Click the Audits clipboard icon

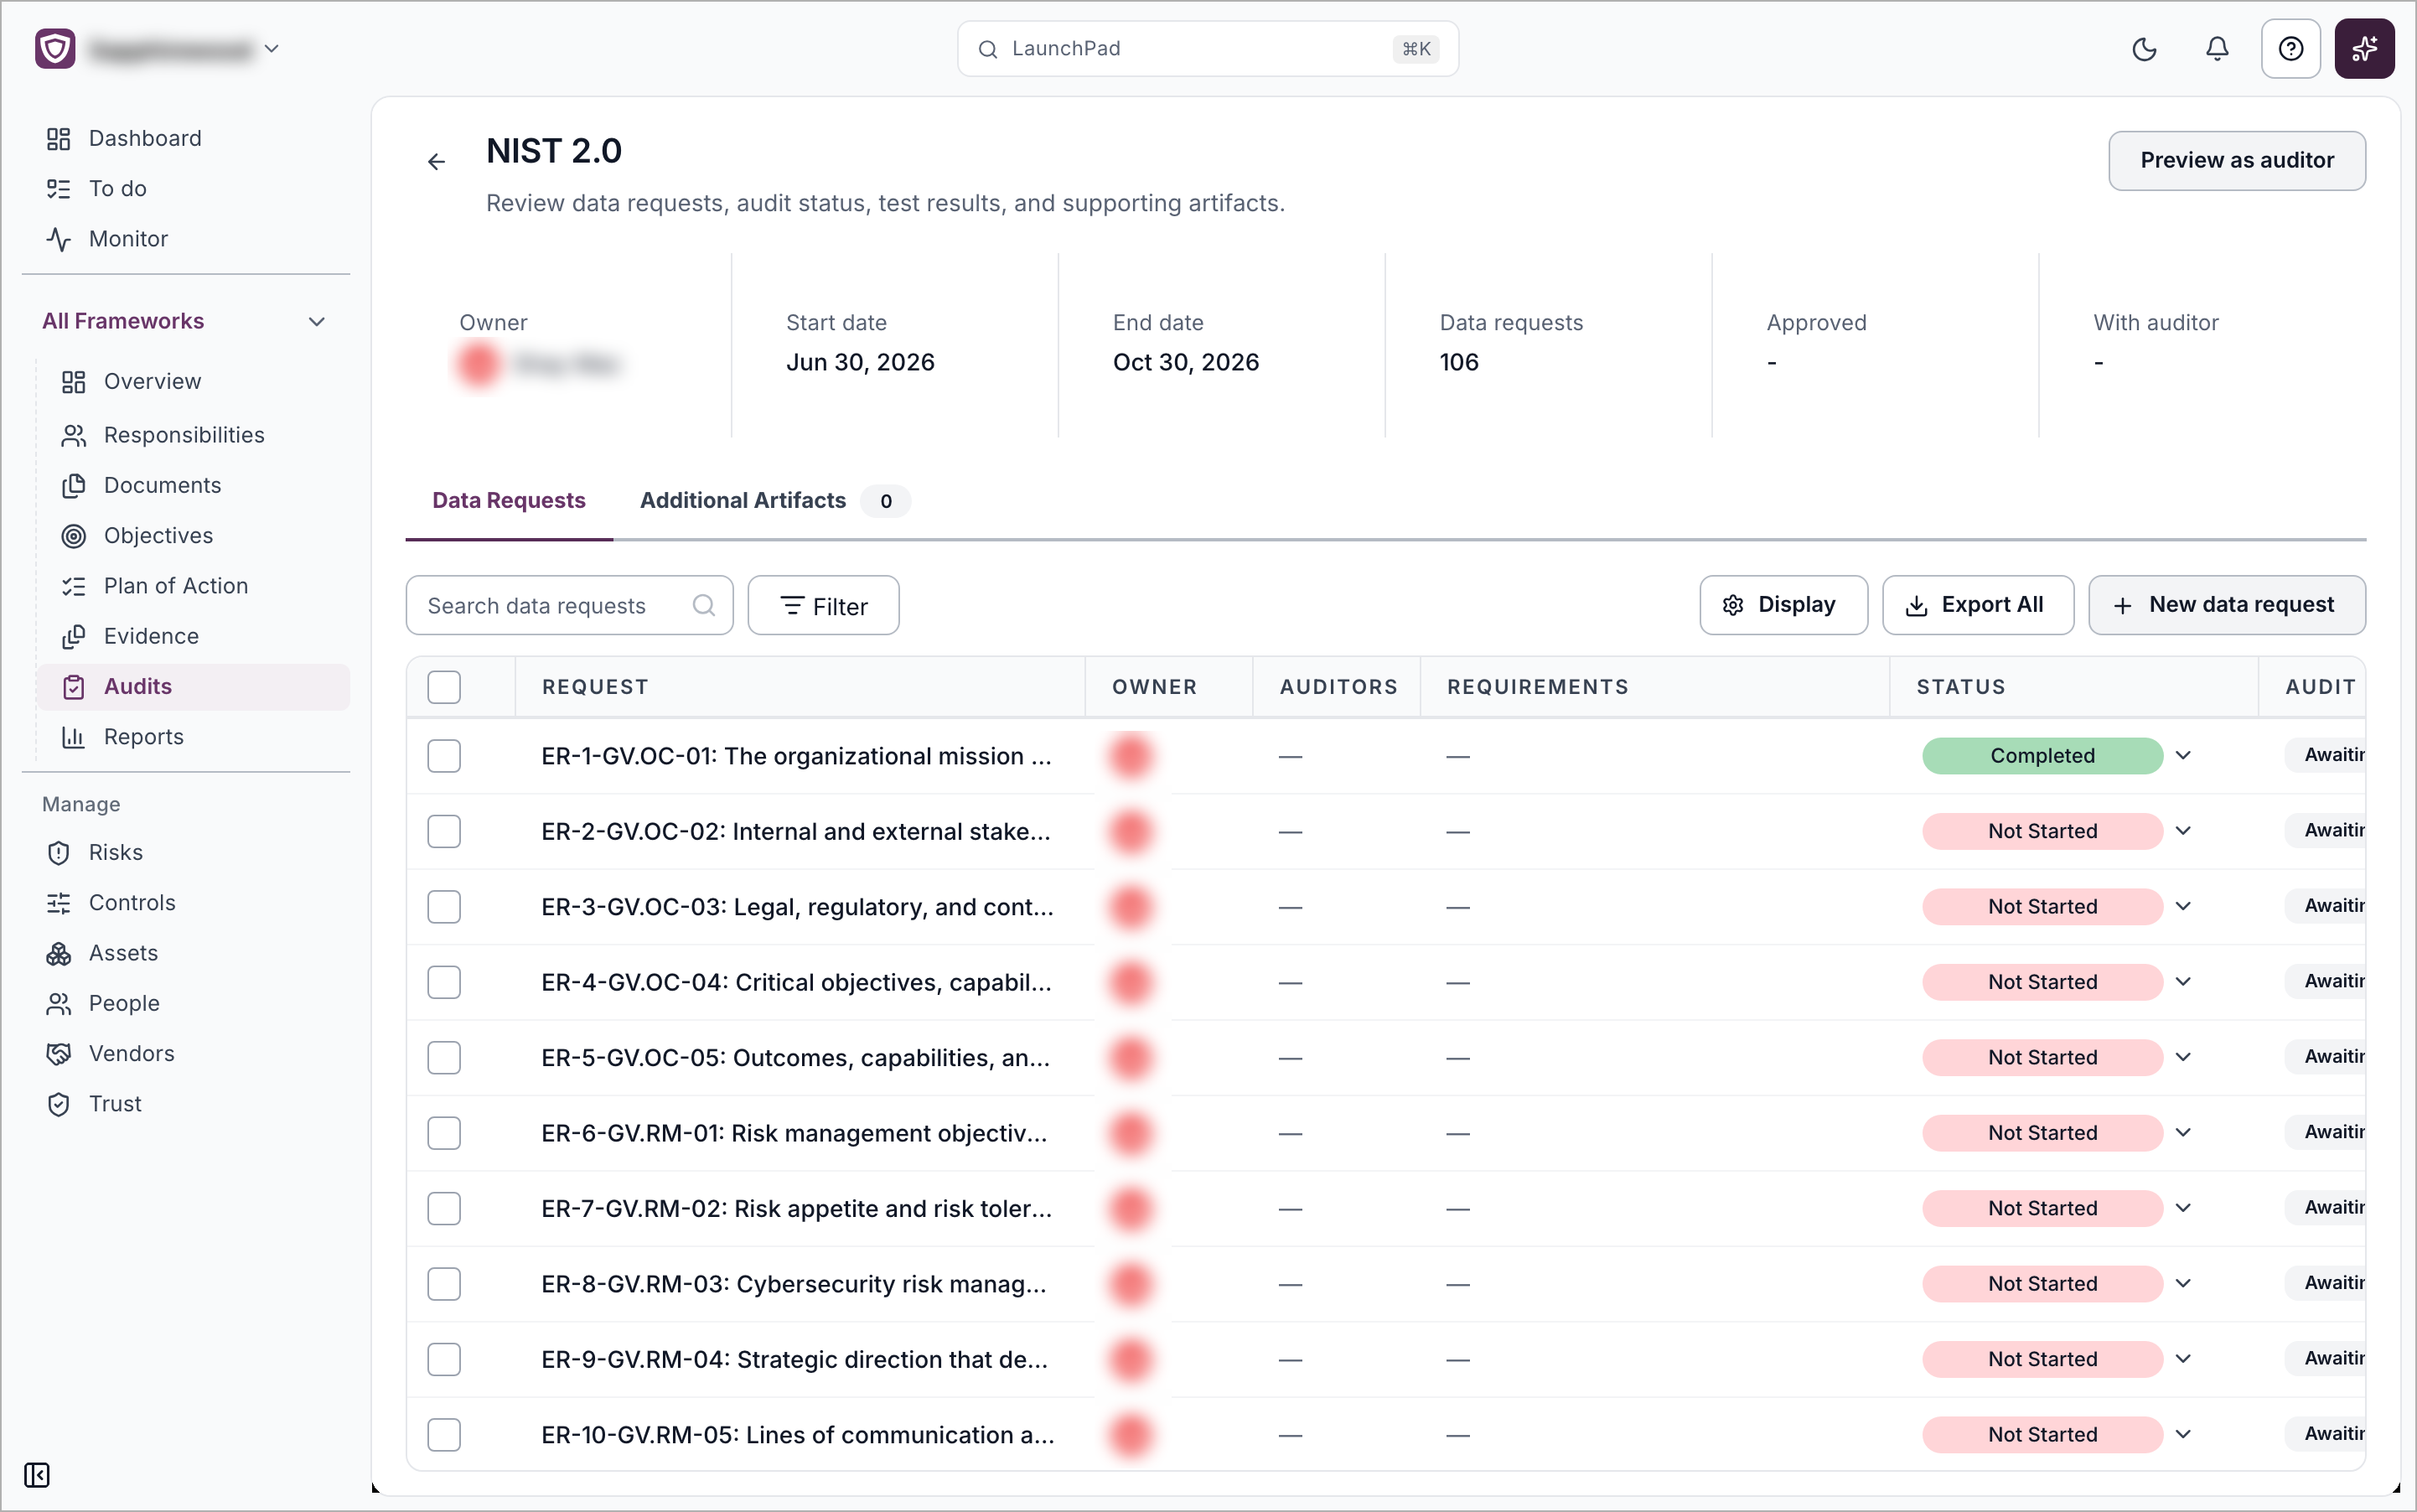[74, 687]
